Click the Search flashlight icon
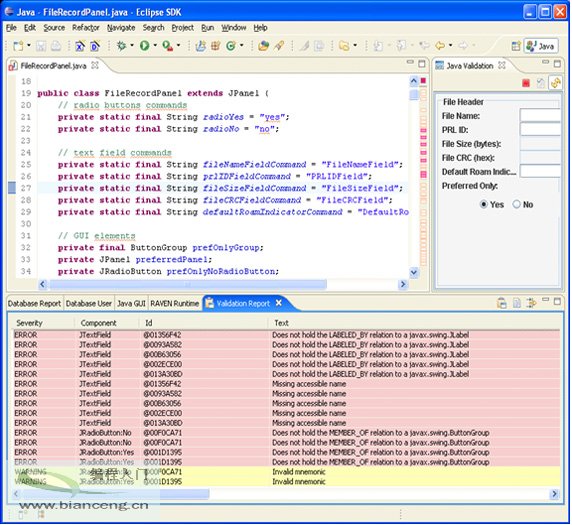572x525 pixels. pyautogui.click(x=279, y=46)
